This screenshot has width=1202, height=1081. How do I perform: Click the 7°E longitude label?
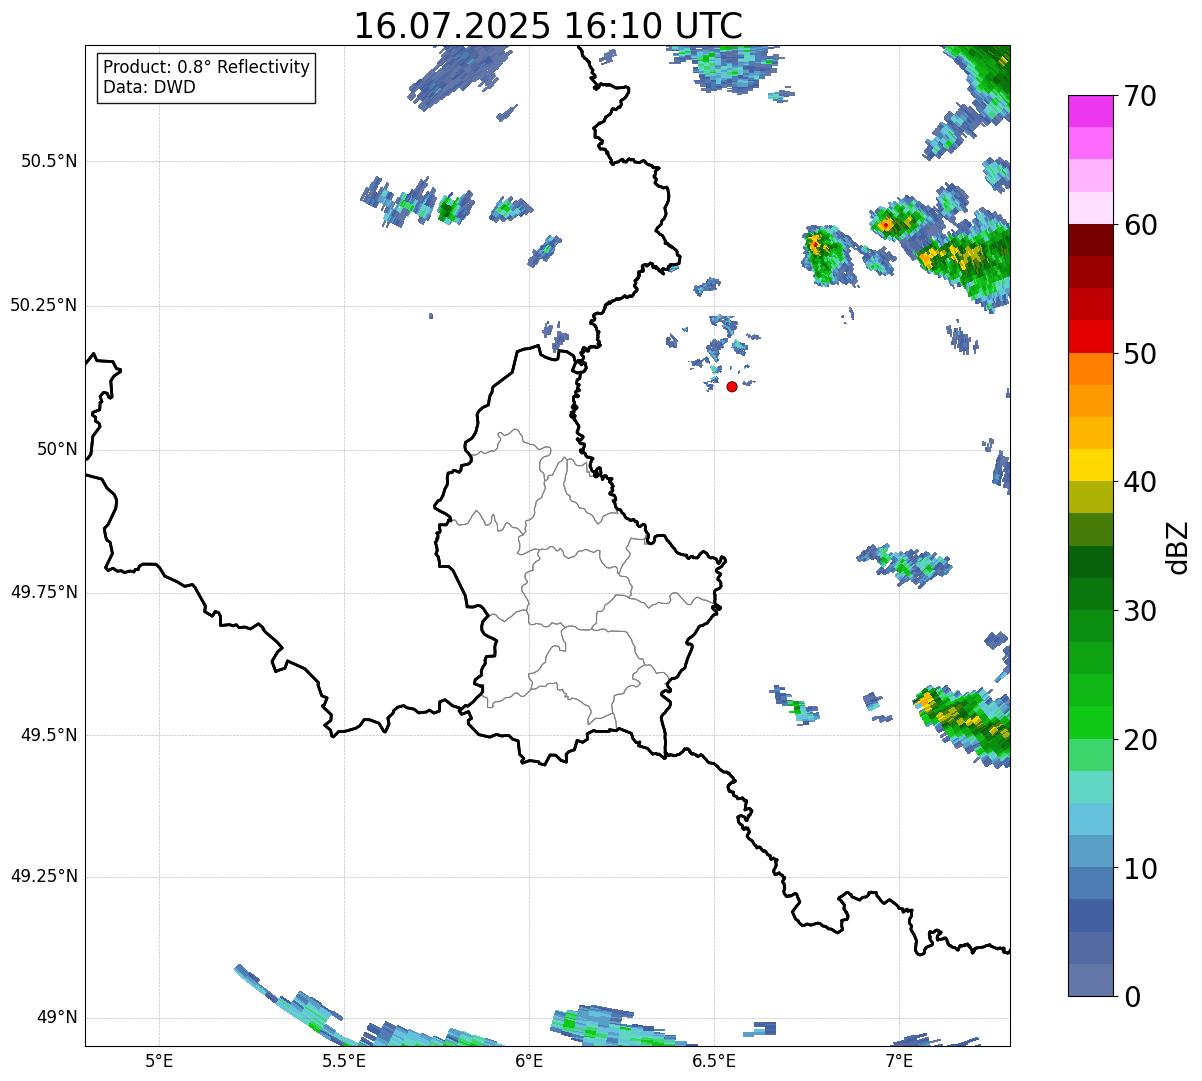click(x=899, y=1060)
